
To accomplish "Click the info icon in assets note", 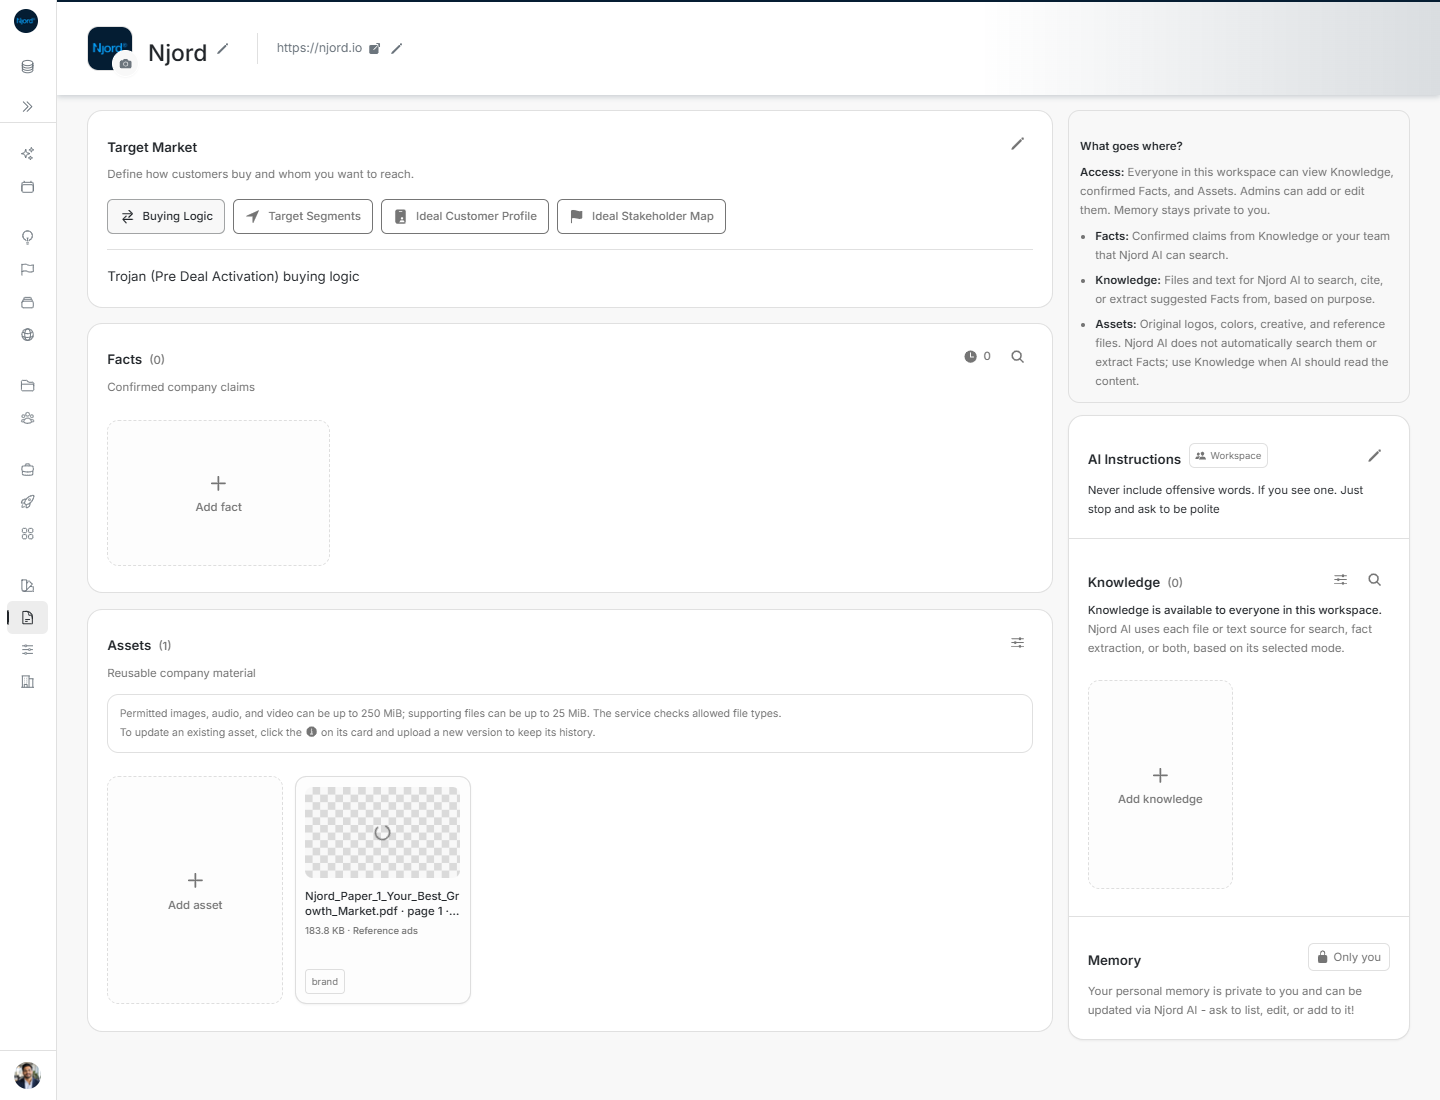I will (311, 732).
